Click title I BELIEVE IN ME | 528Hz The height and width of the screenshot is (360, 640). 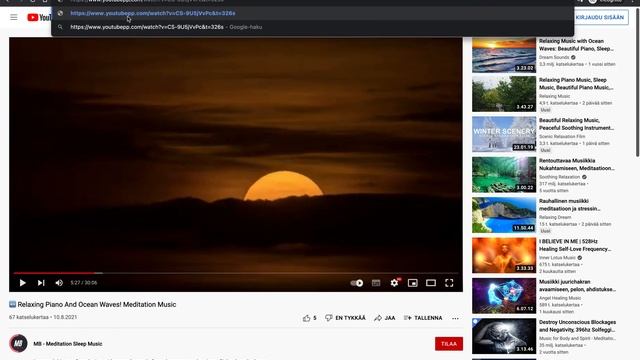coord(575,245)
